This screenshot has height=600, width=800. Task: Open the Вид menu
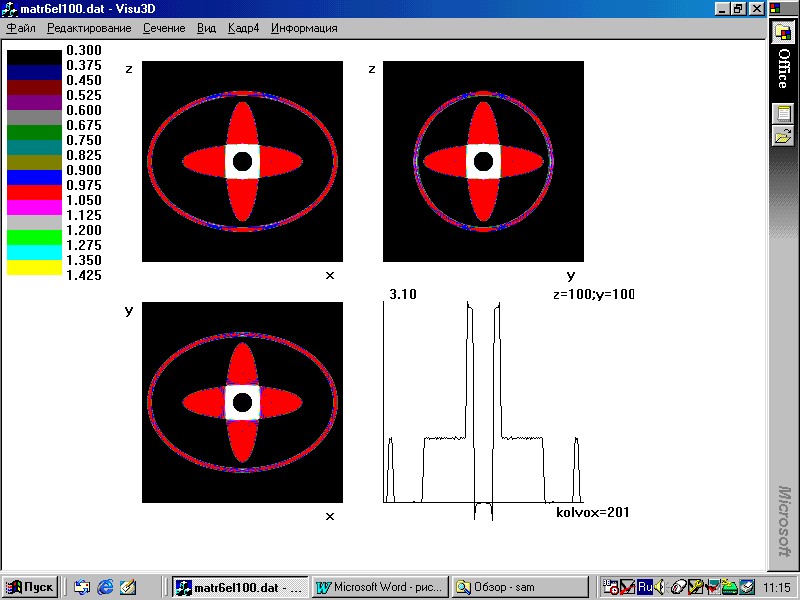point(207,28)
